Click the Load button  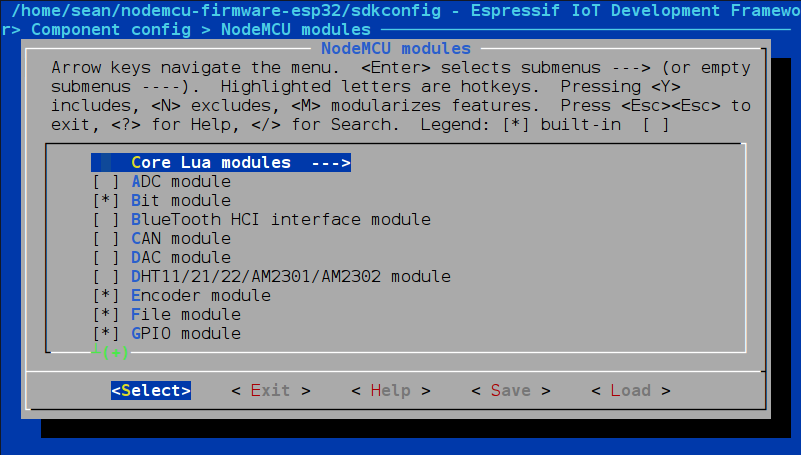(631, 391)
